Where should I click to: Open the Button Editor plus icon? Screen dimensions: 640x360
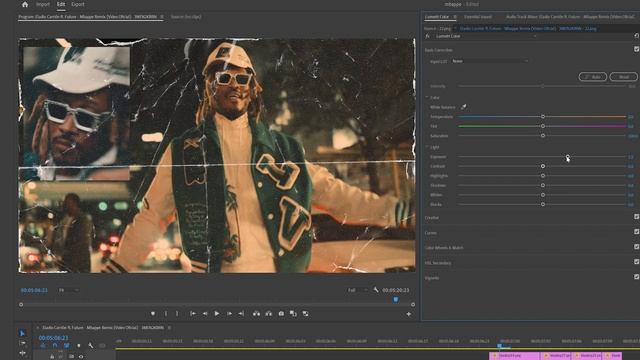(409, 314)
